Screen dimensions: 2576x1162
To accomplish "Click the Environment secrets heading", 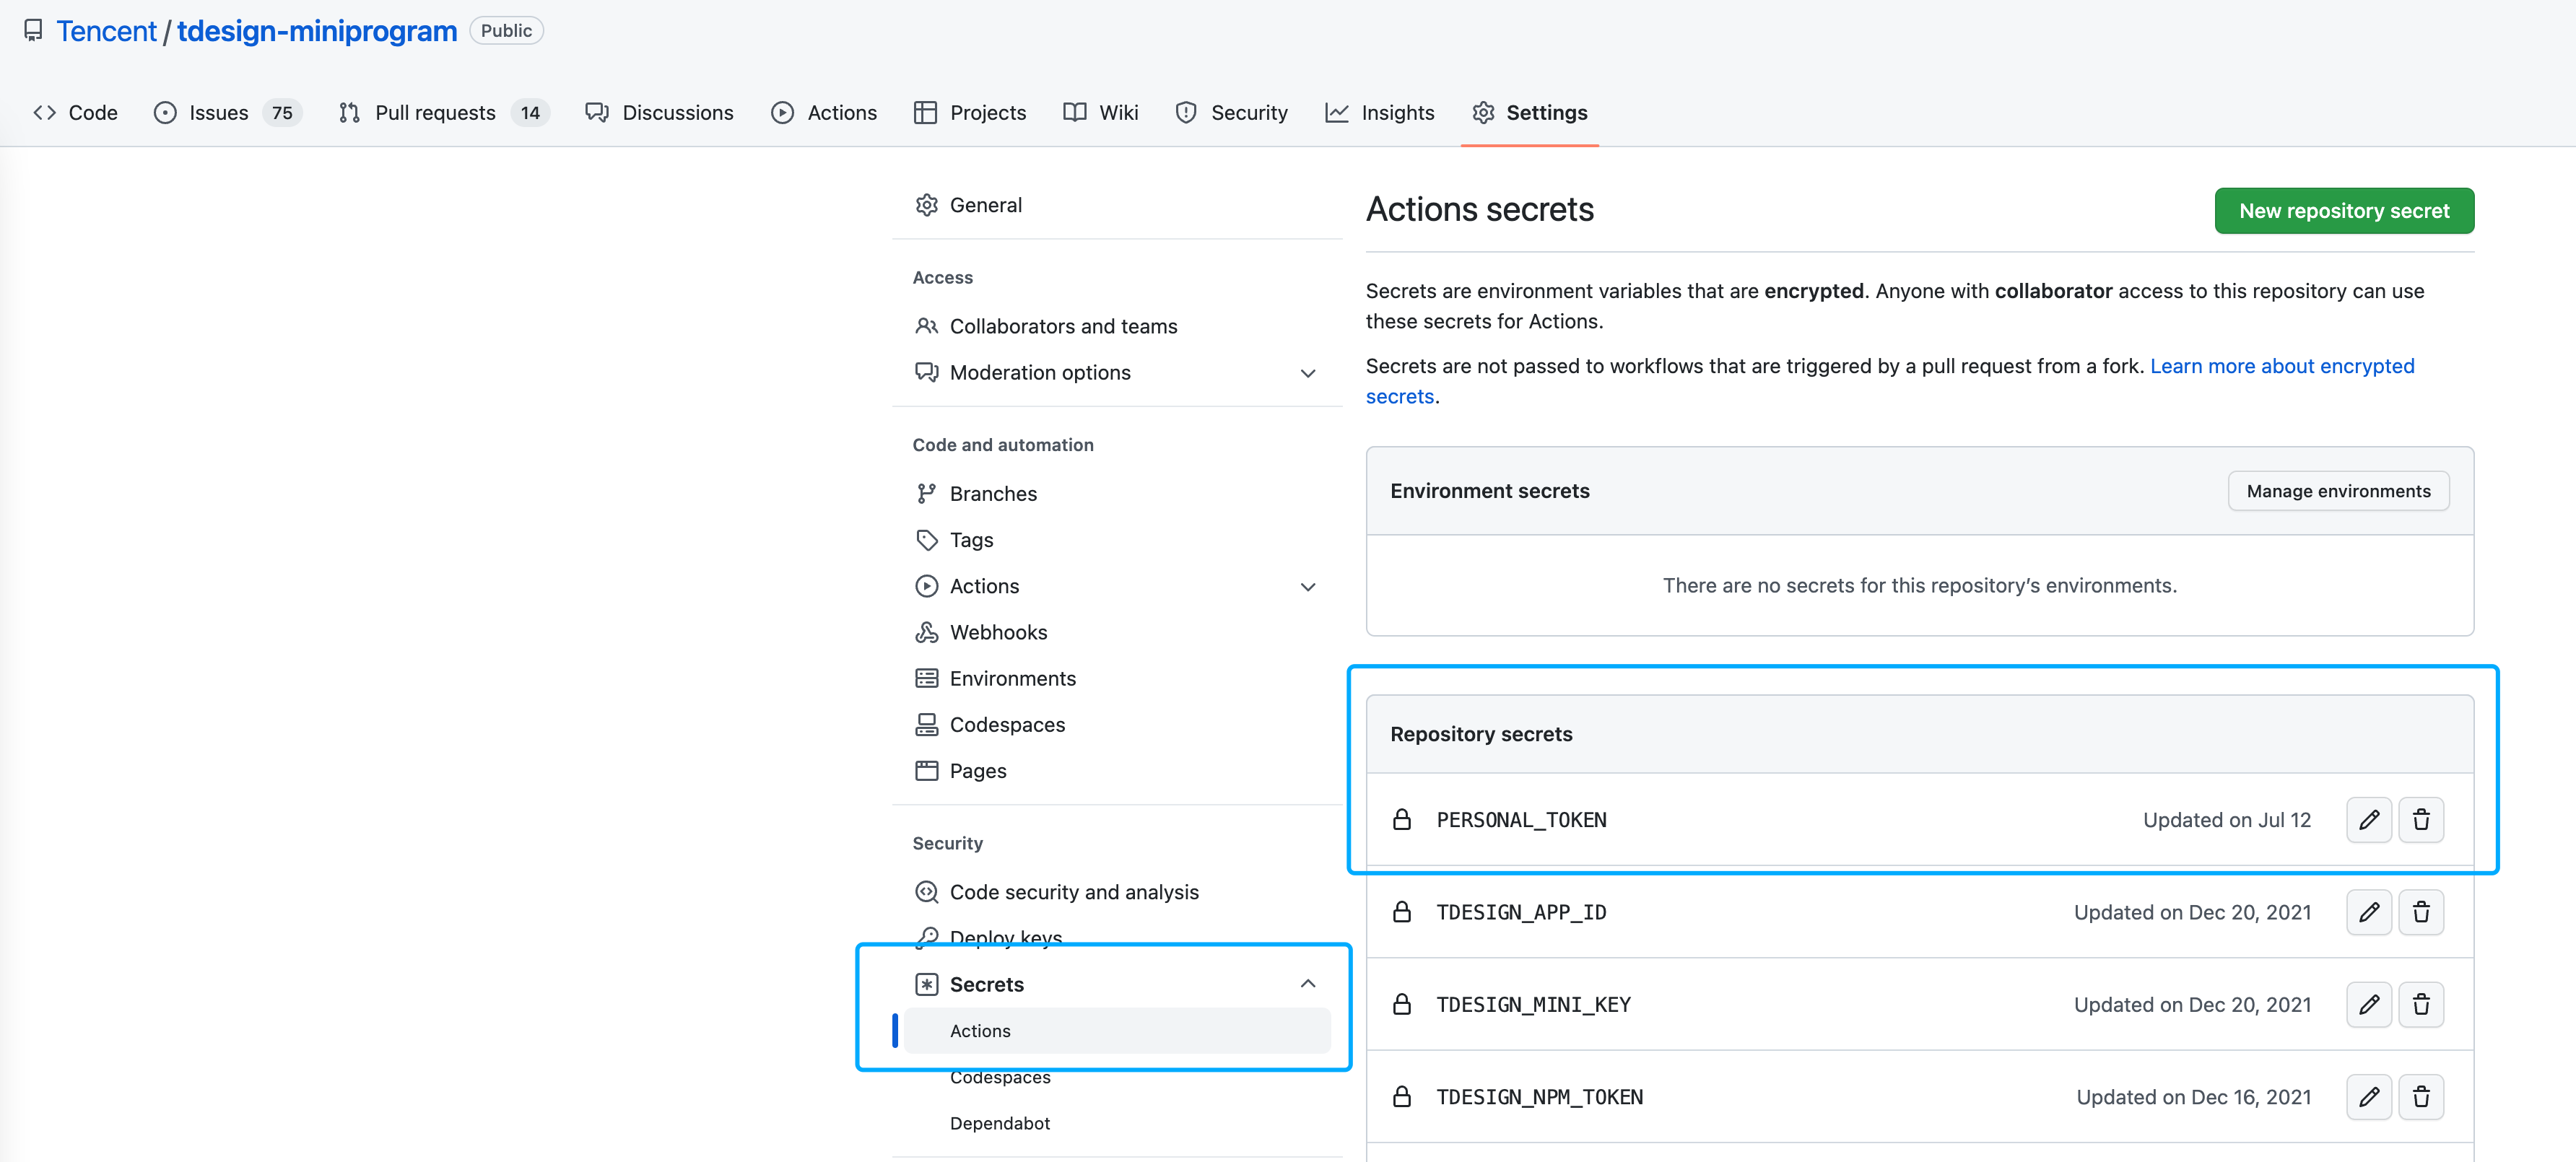I will (1489, 491).
